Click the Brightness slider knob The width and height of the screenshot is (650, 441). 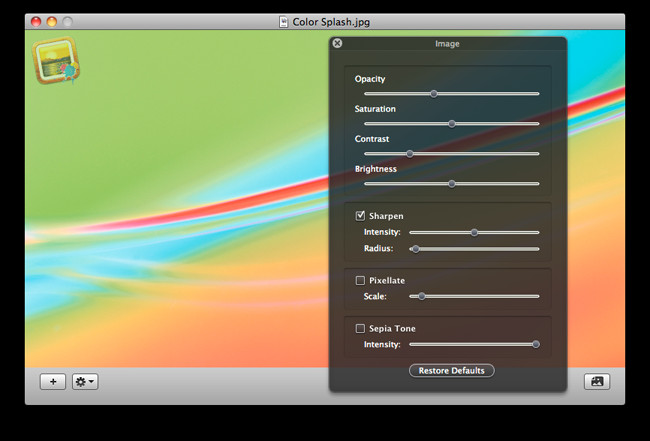point(452,184)
